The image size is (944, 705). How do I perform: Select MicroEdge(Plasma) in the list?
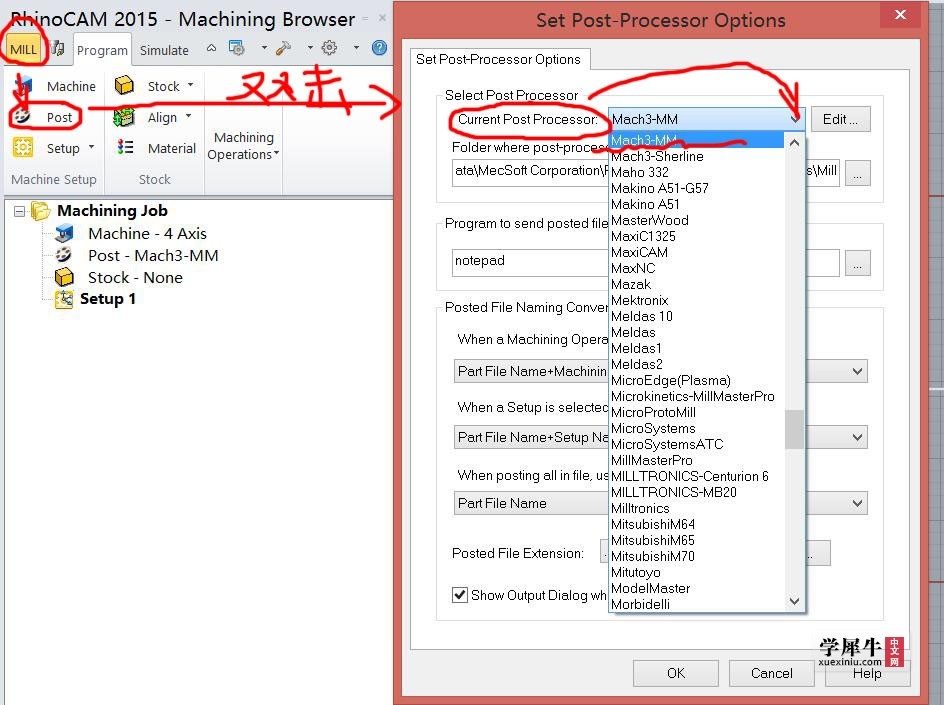pos(697,380)
